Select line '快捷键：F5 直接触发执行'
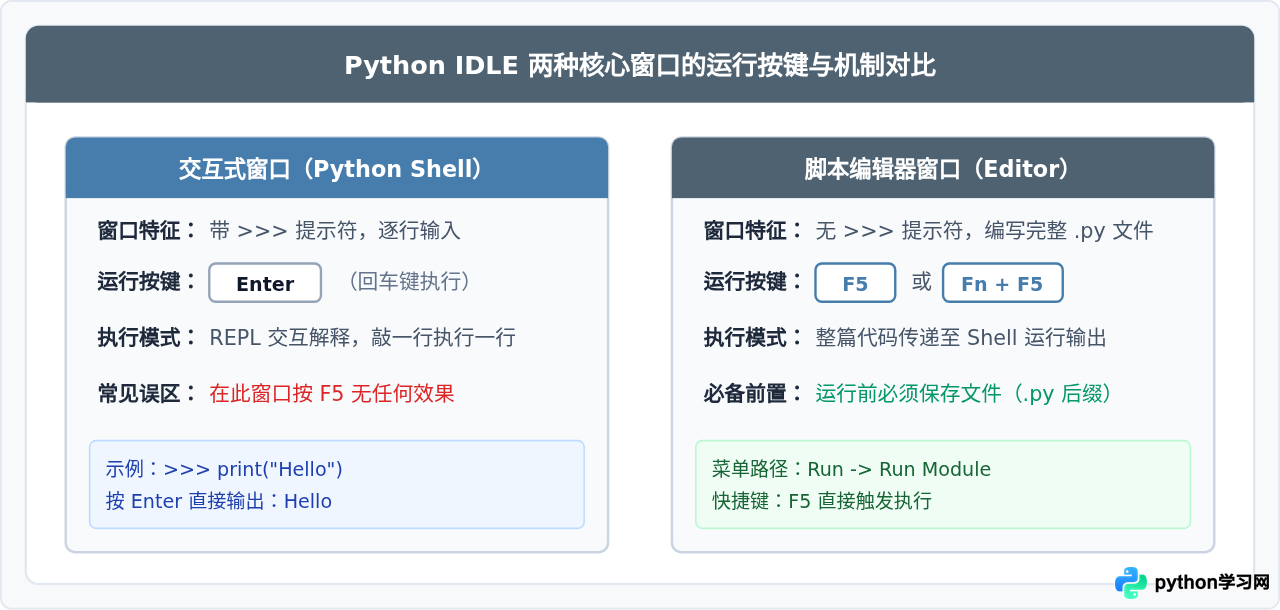Image resolution: width=1280 pixels, height=610 pixels. tap(821, 501)
